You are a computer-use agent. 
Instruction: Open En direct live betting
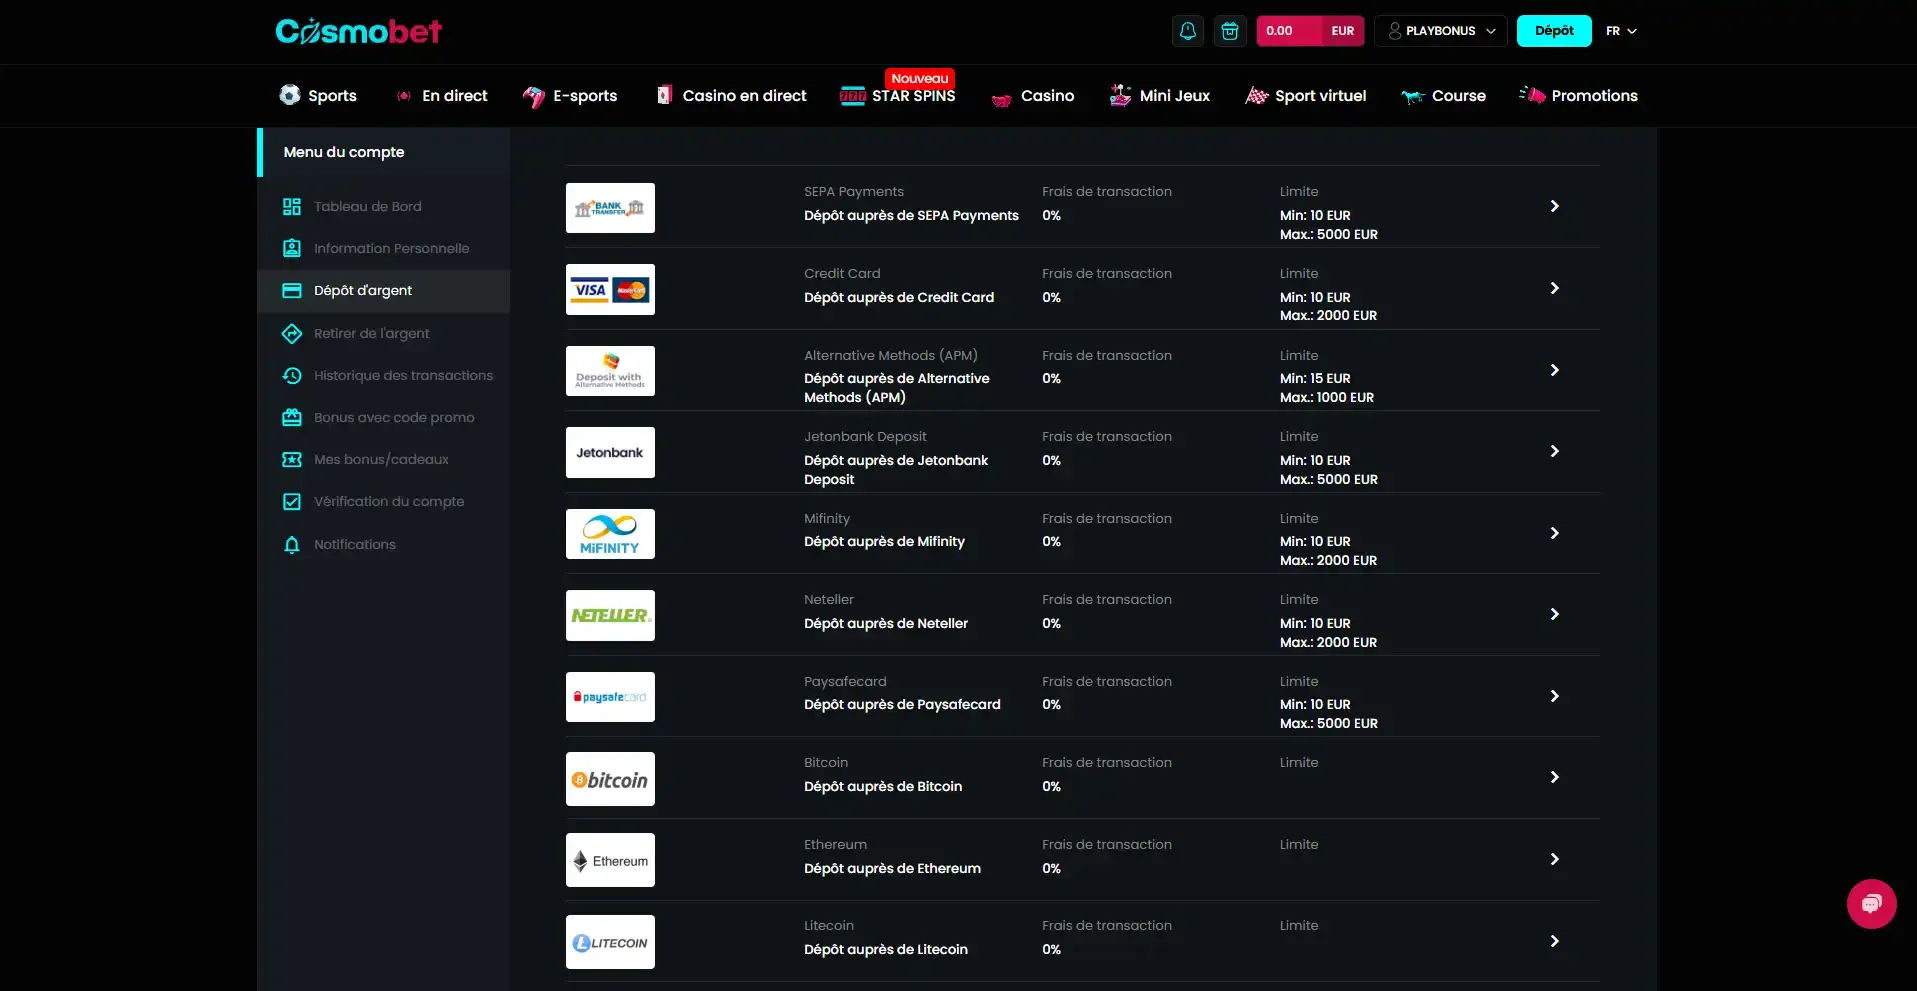442,96
